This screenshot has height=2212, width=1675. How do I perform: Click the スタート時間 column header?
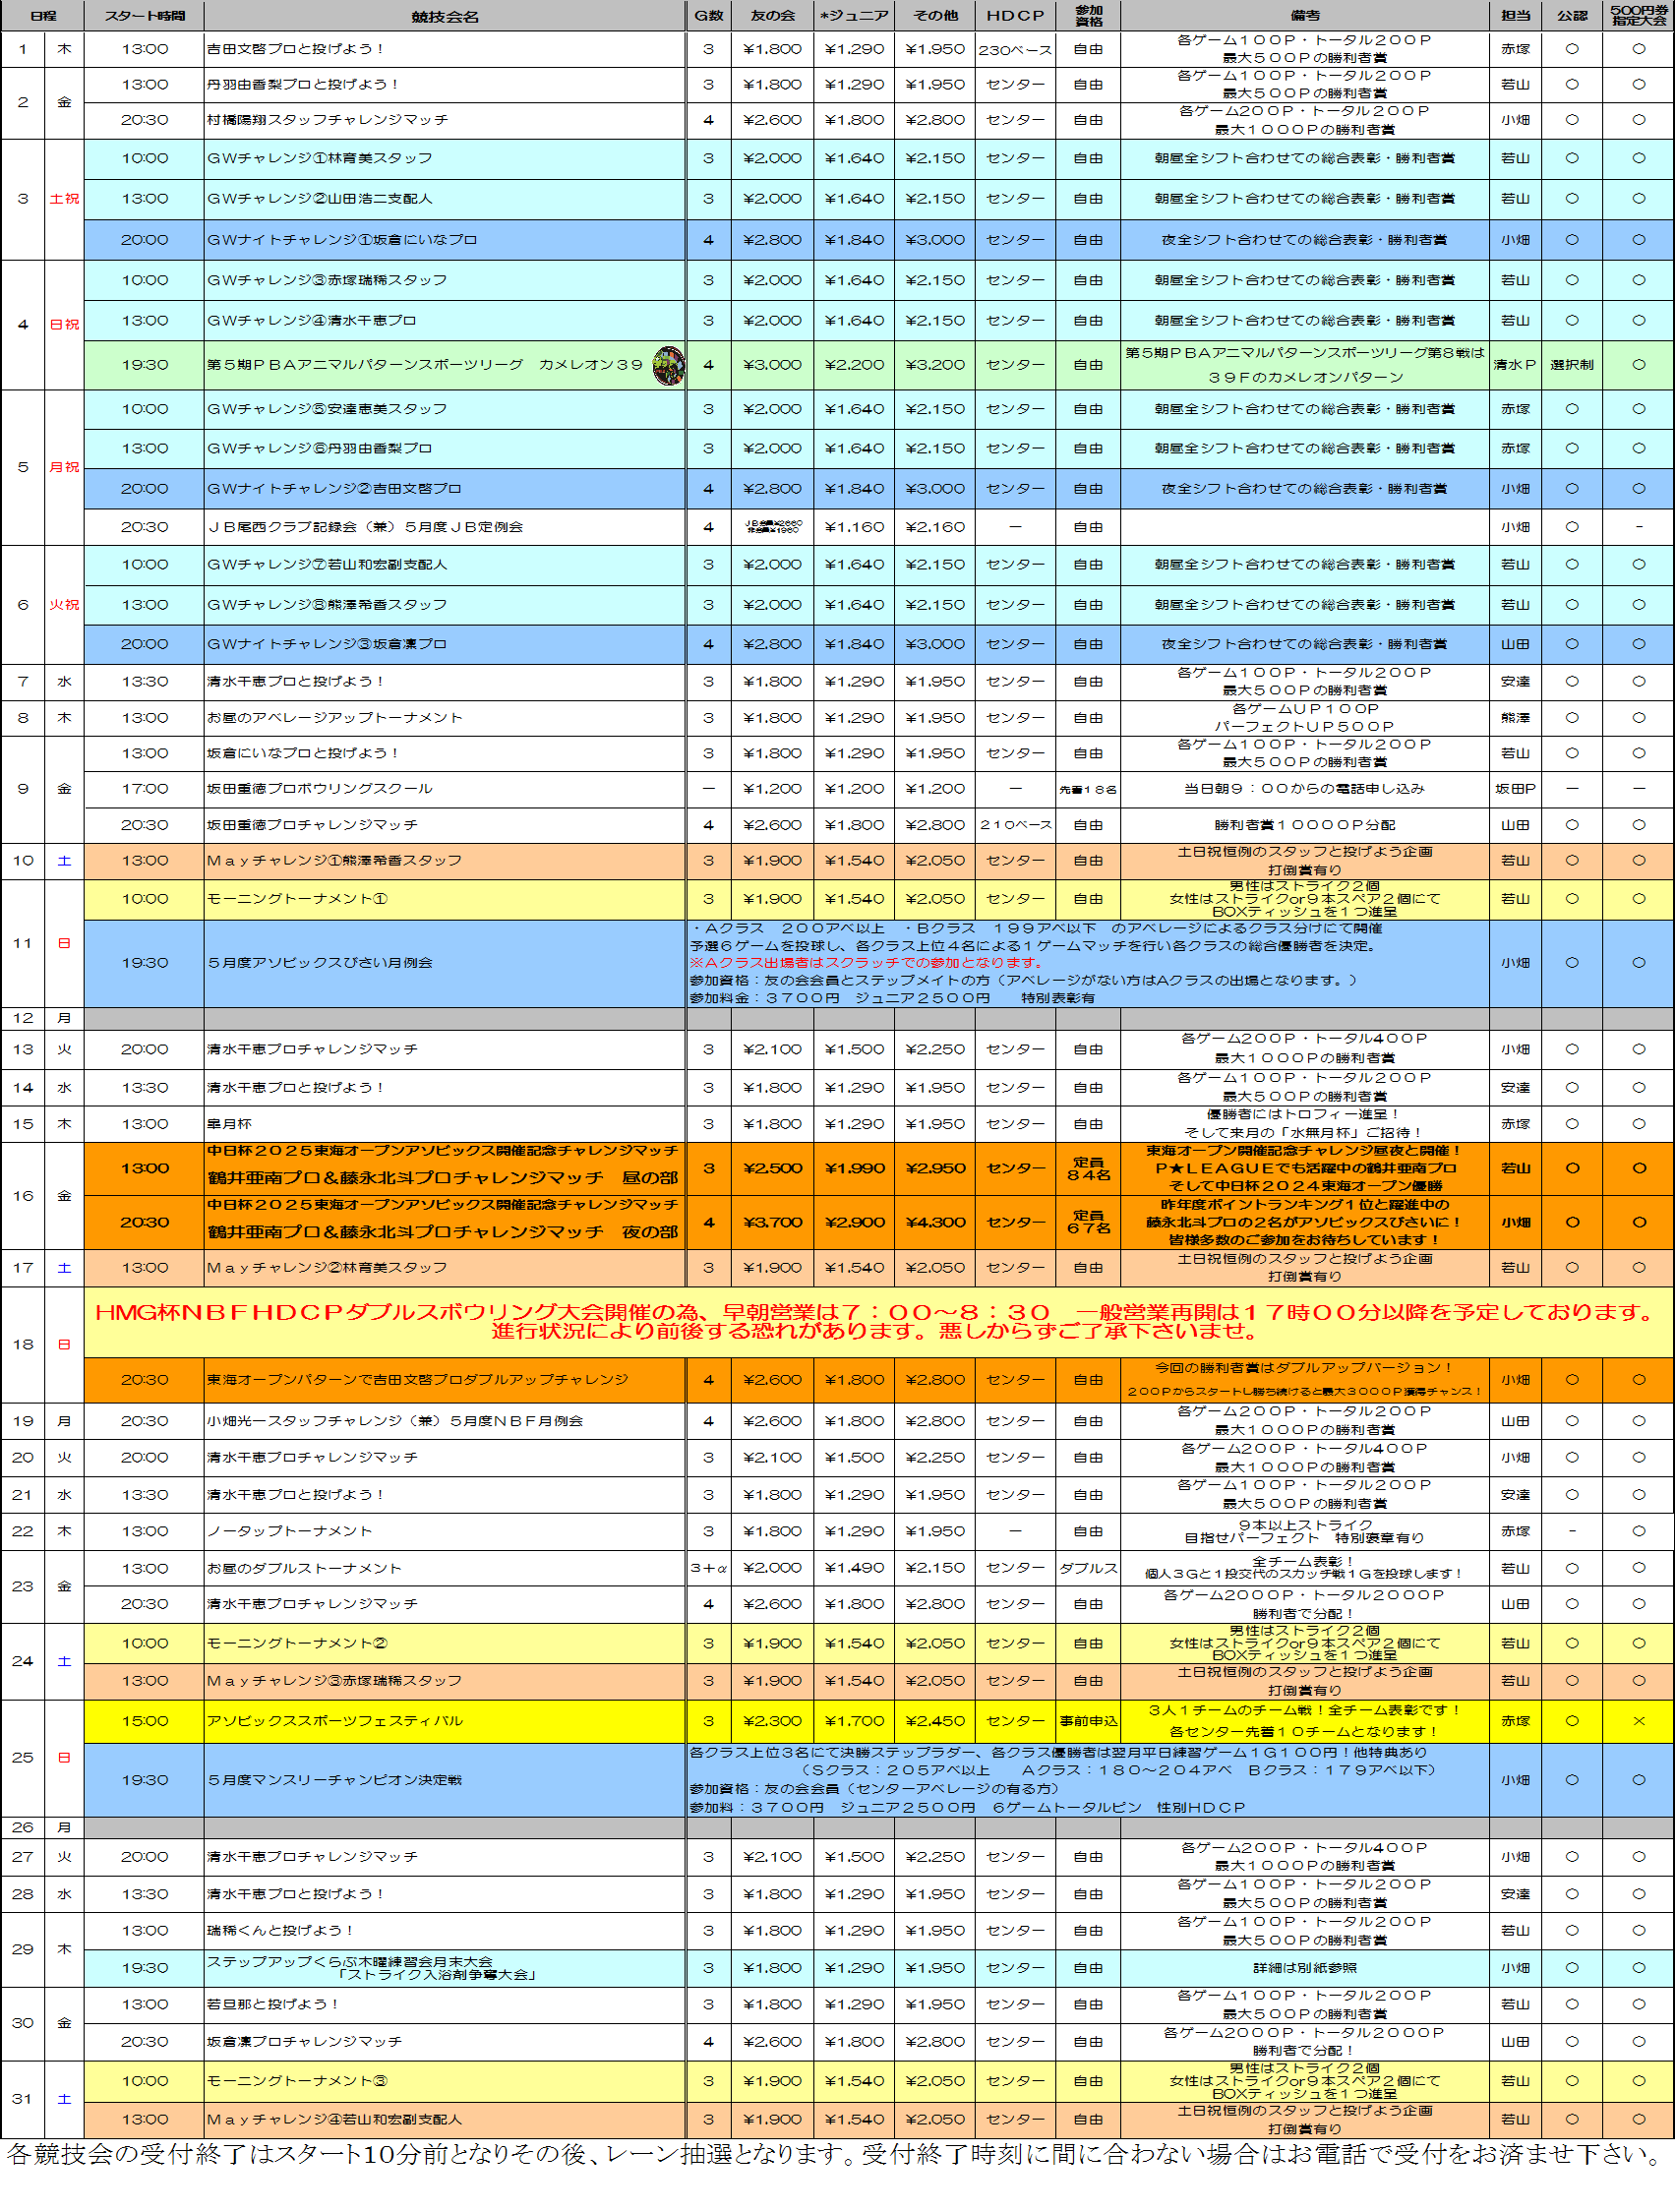[x=145, y=16]
